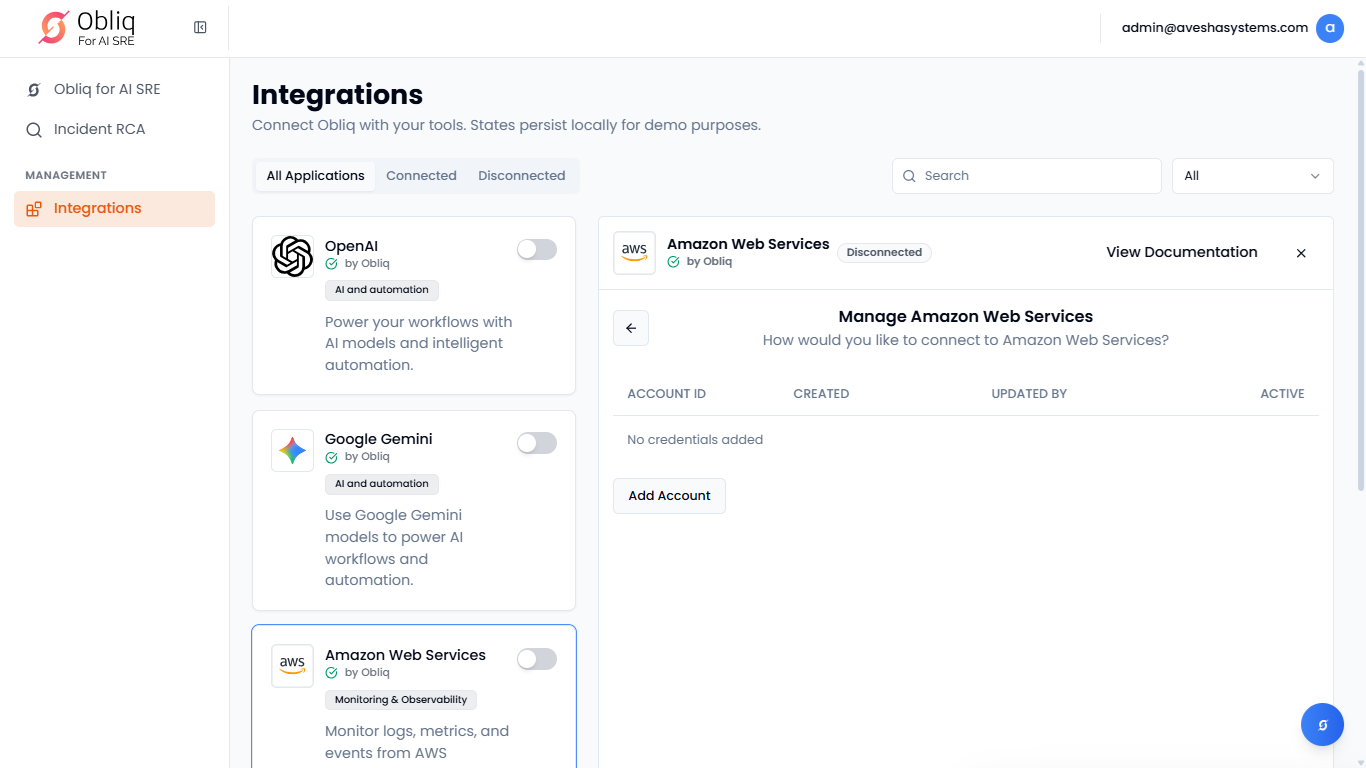Screen dimensions: 1366x768
Task: Open the floating Obliq assistant button
Action: coord(1322,725)
